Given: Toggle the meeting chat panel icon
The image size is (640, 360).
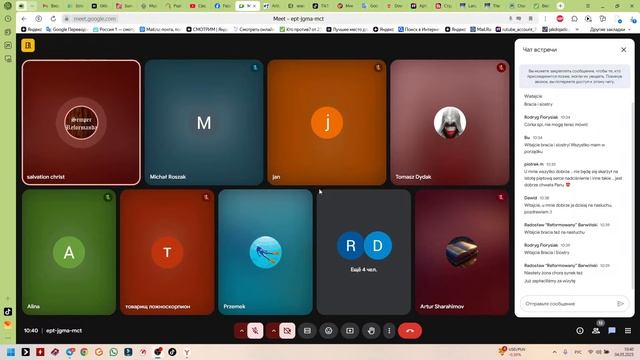Looking at the screenshot, I should (x=612, y=331).
